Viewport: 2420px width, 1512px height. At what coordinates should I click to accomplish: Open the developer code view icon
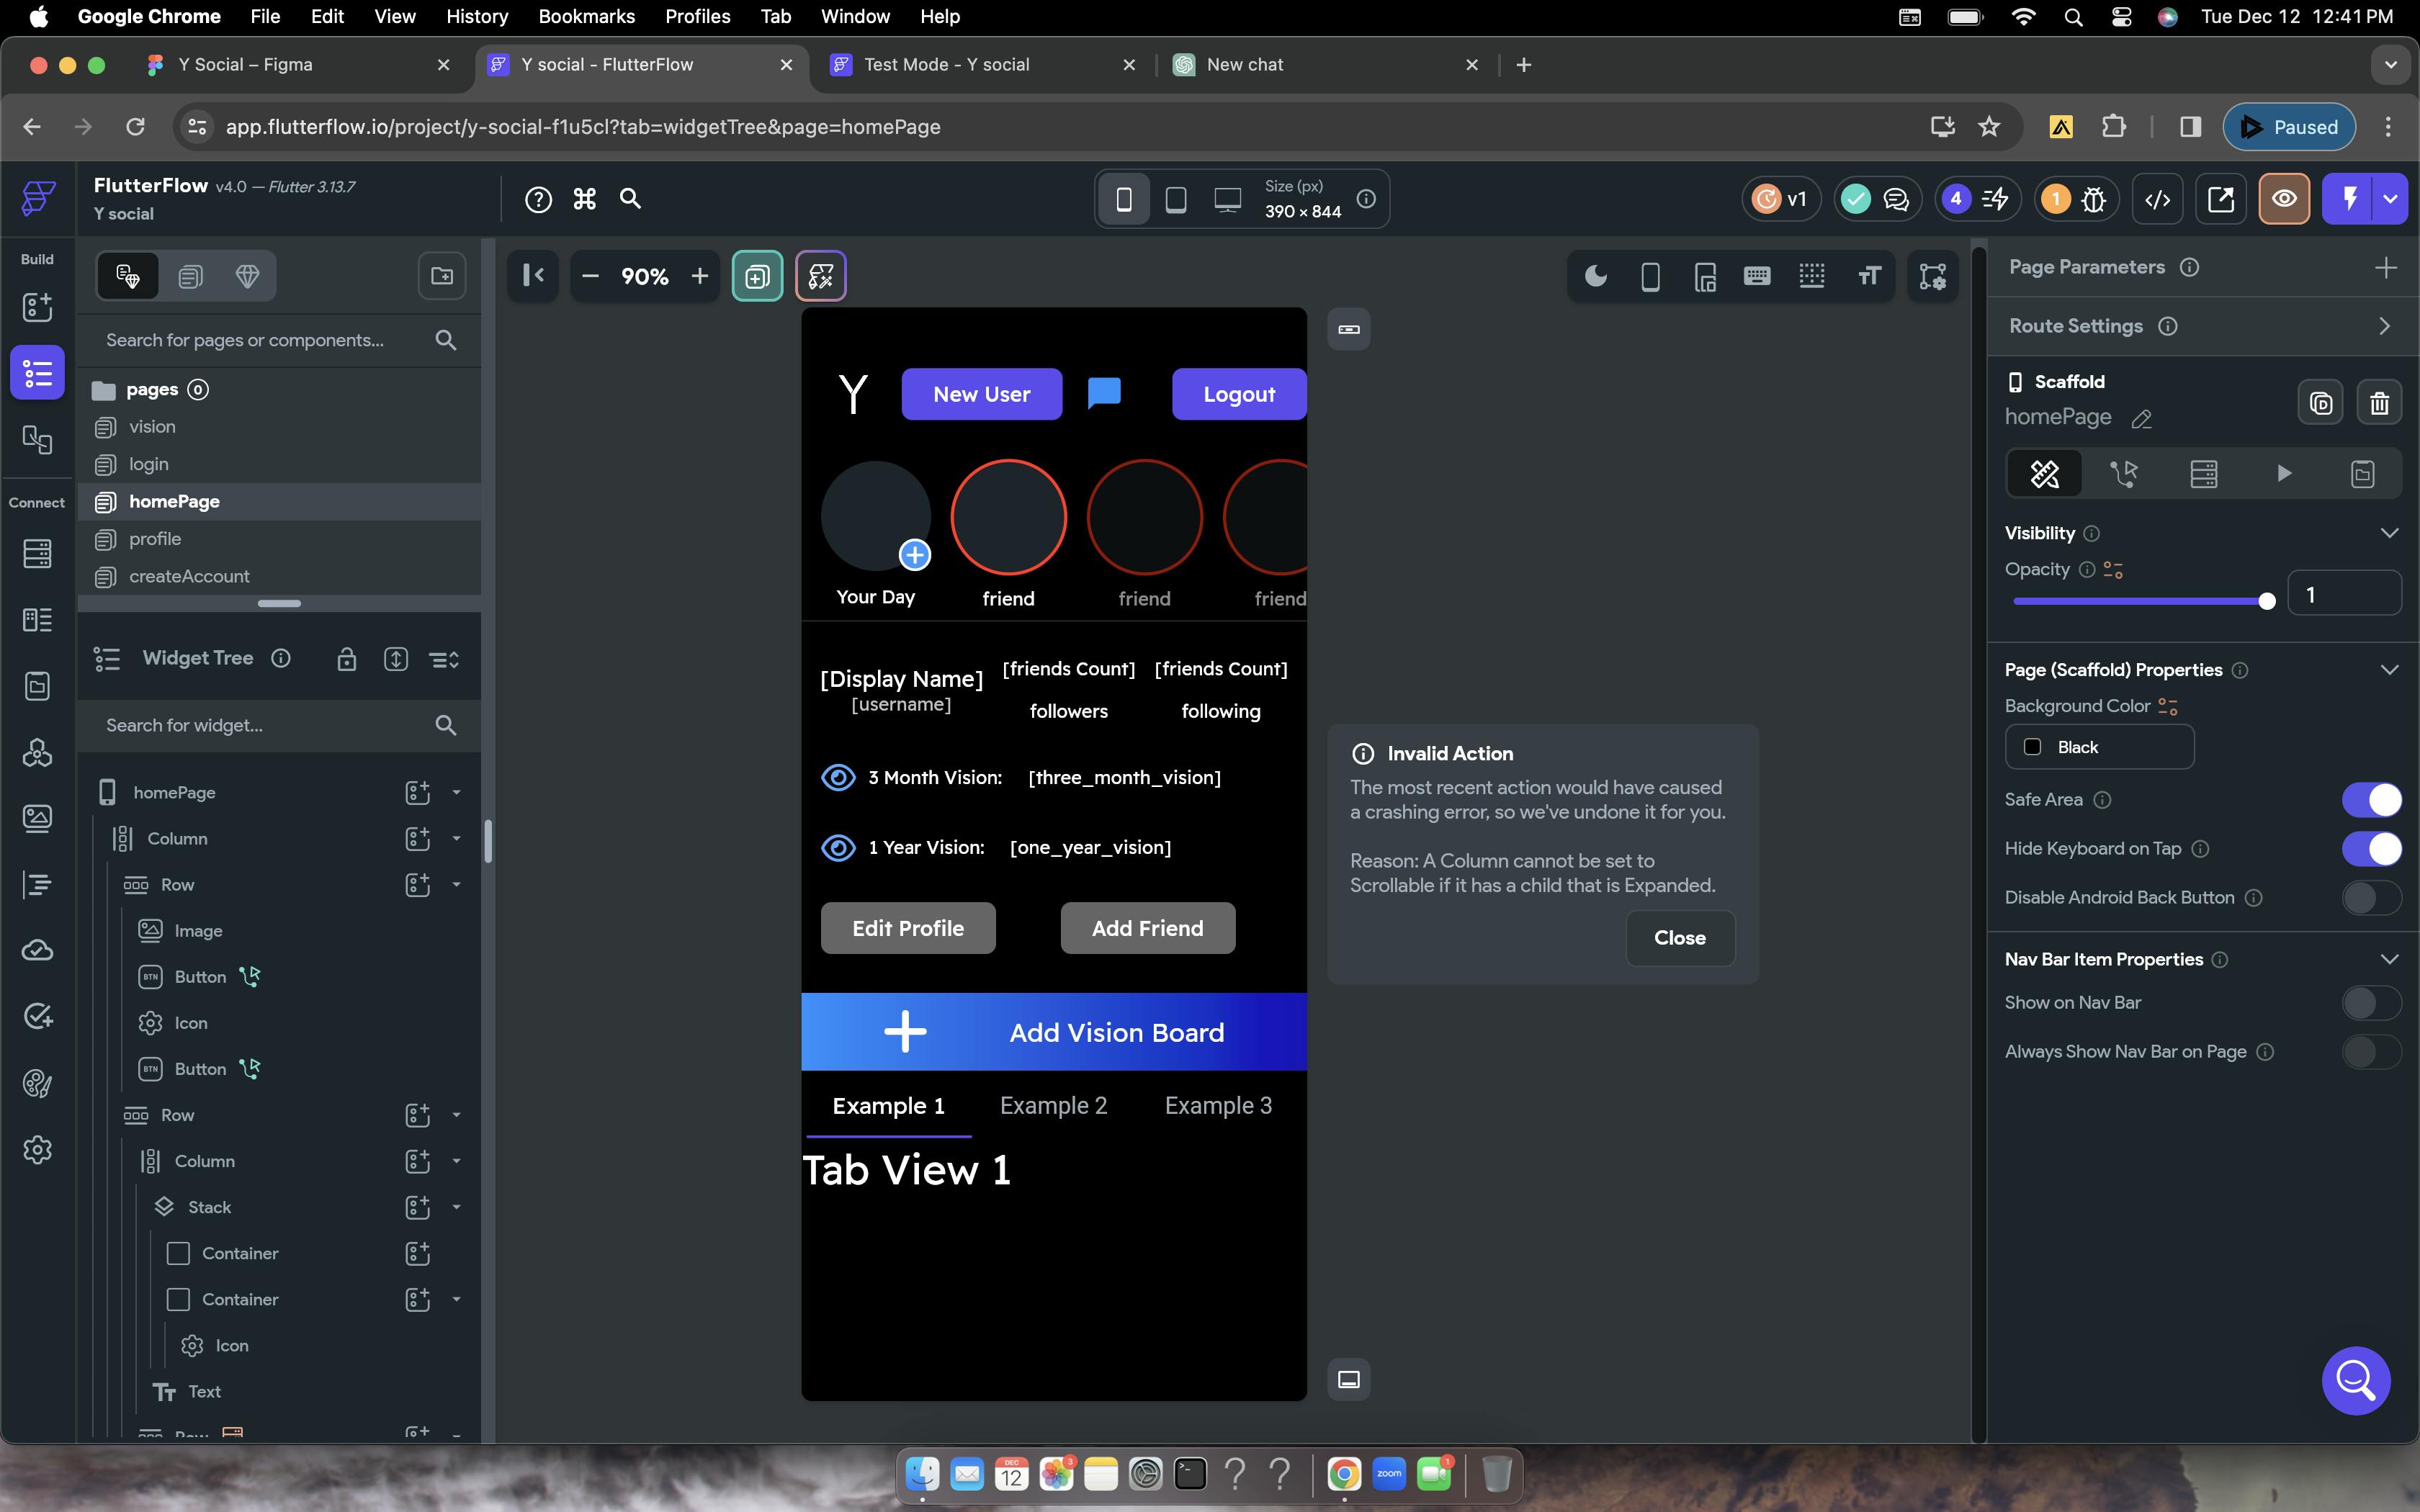point(2157,199)
